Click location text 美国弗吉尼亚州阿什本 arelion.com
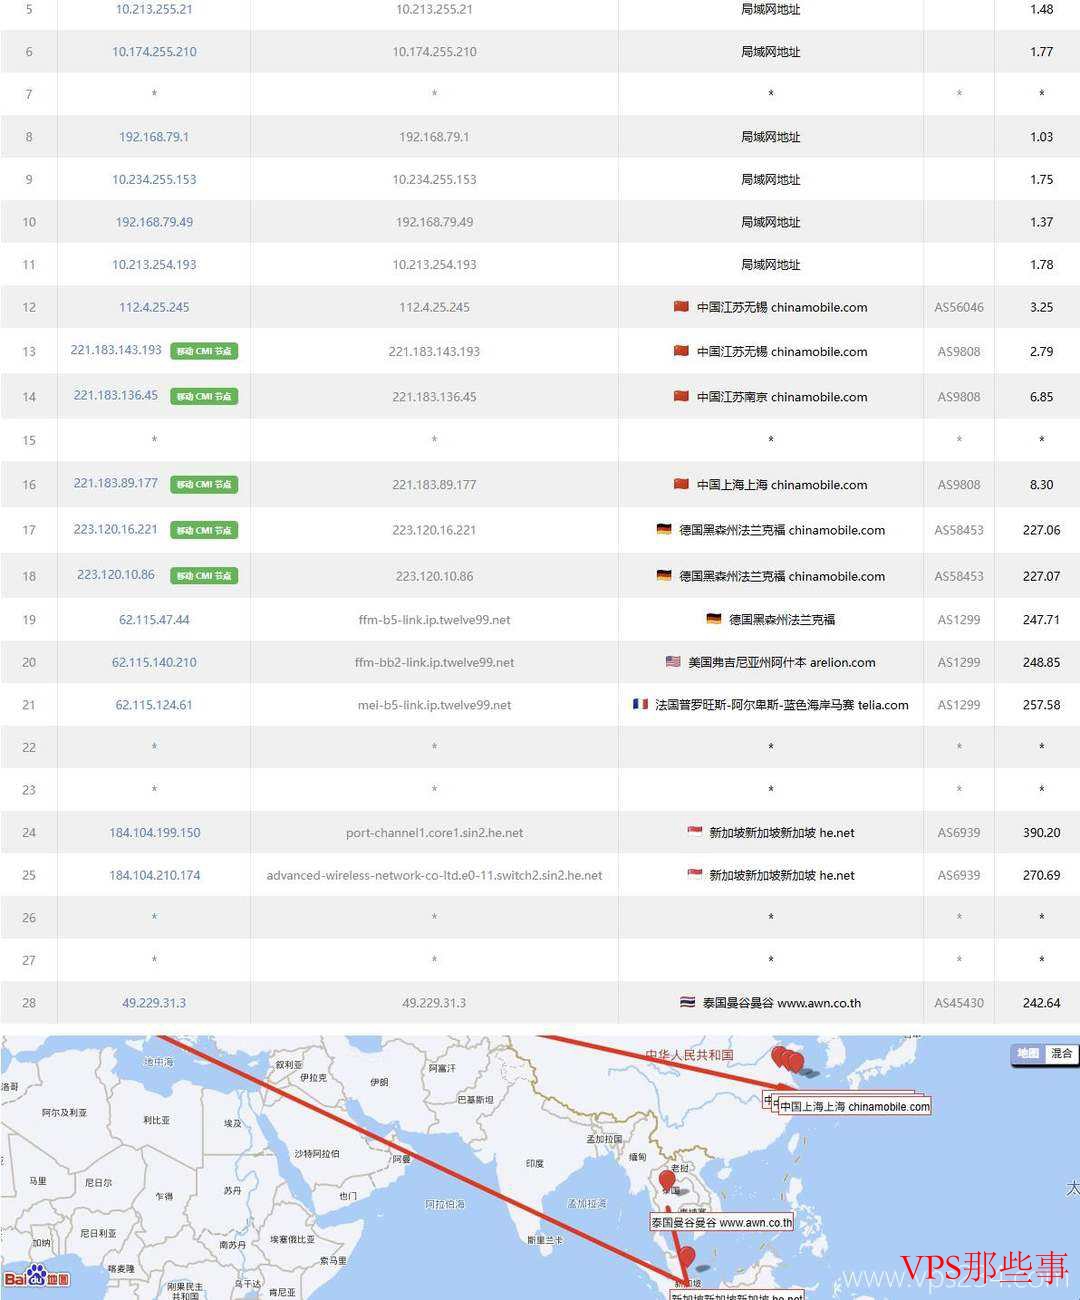 [782, 662]
